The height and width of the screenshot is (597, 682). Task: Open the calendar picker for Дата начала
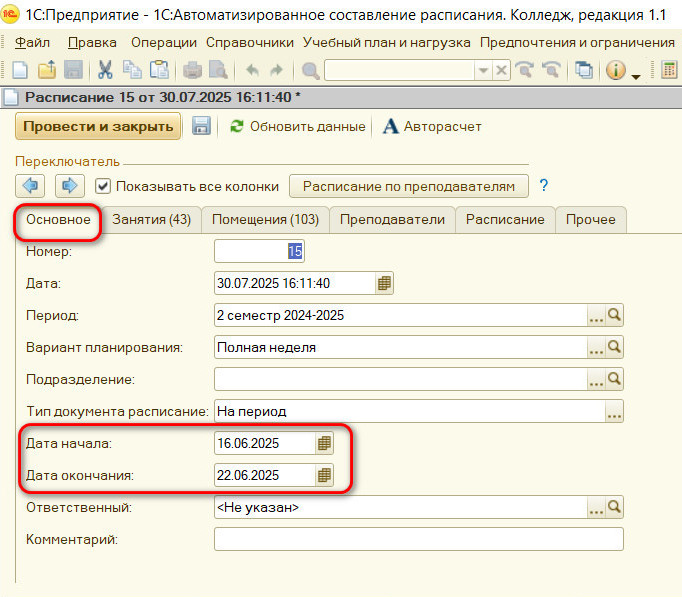pyautogui.click(x=324, y=443)
